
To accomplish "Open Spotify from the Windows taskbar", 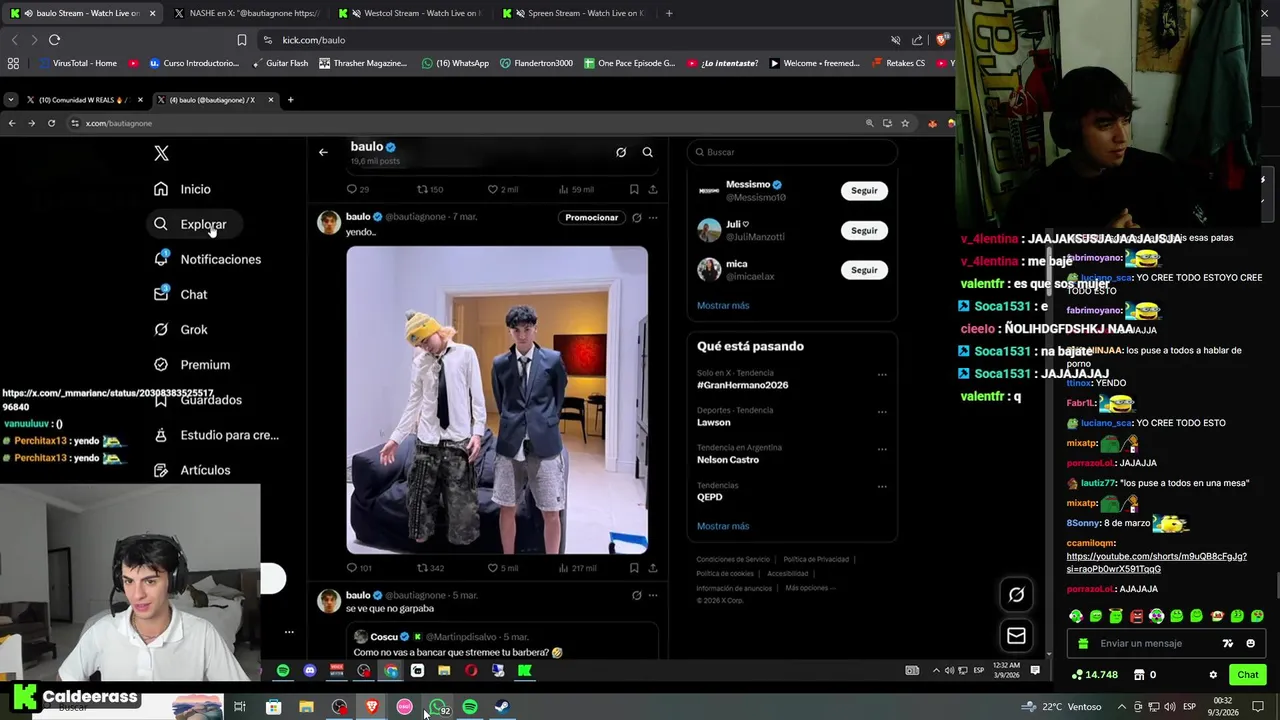I will click(x=470, y=707).
